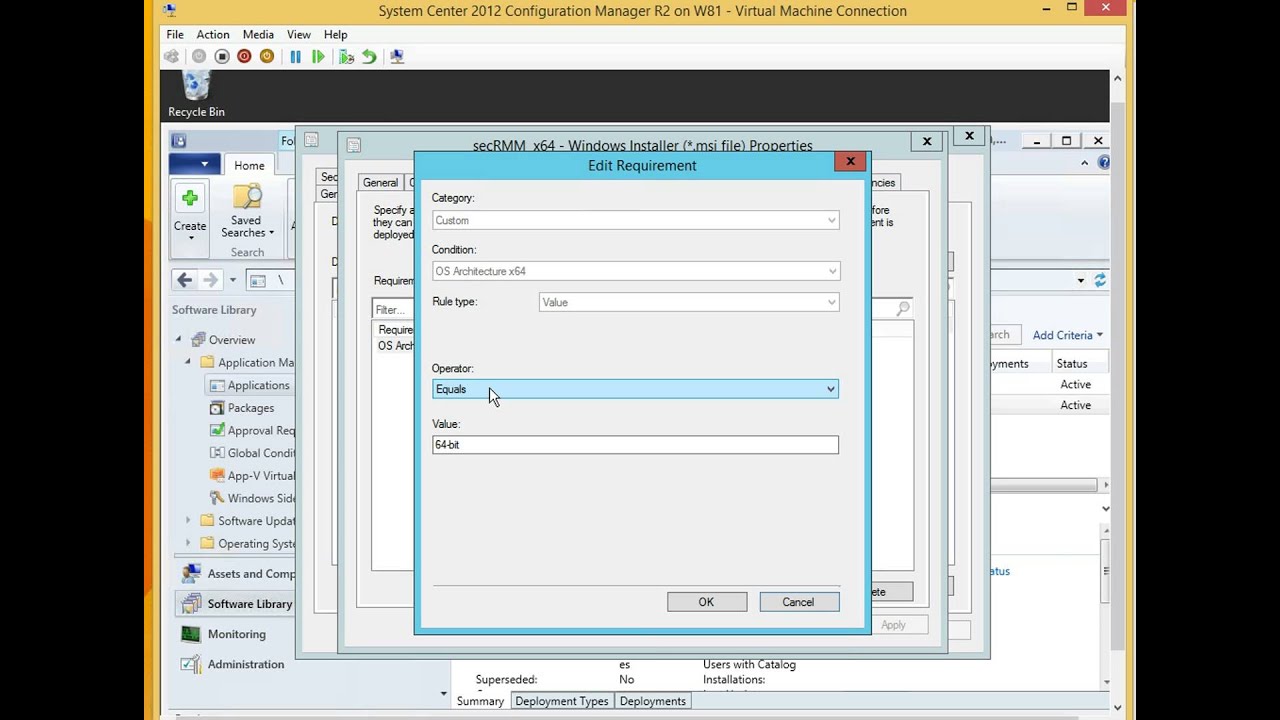Open the View menu
This screenshot has height=720, width=1280.
(298, 34)
